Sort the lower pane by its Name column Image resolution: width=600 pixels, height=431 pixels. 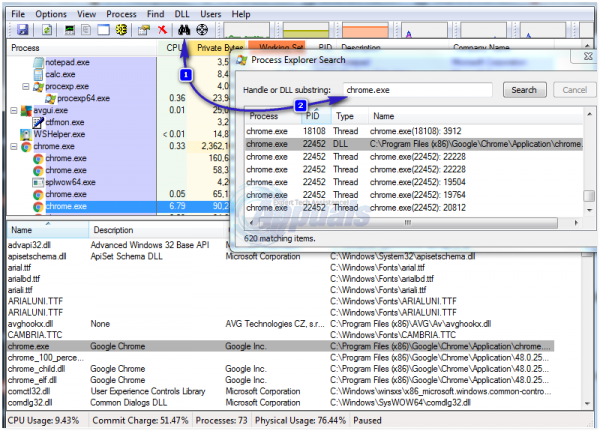click(x=48, y=230)
